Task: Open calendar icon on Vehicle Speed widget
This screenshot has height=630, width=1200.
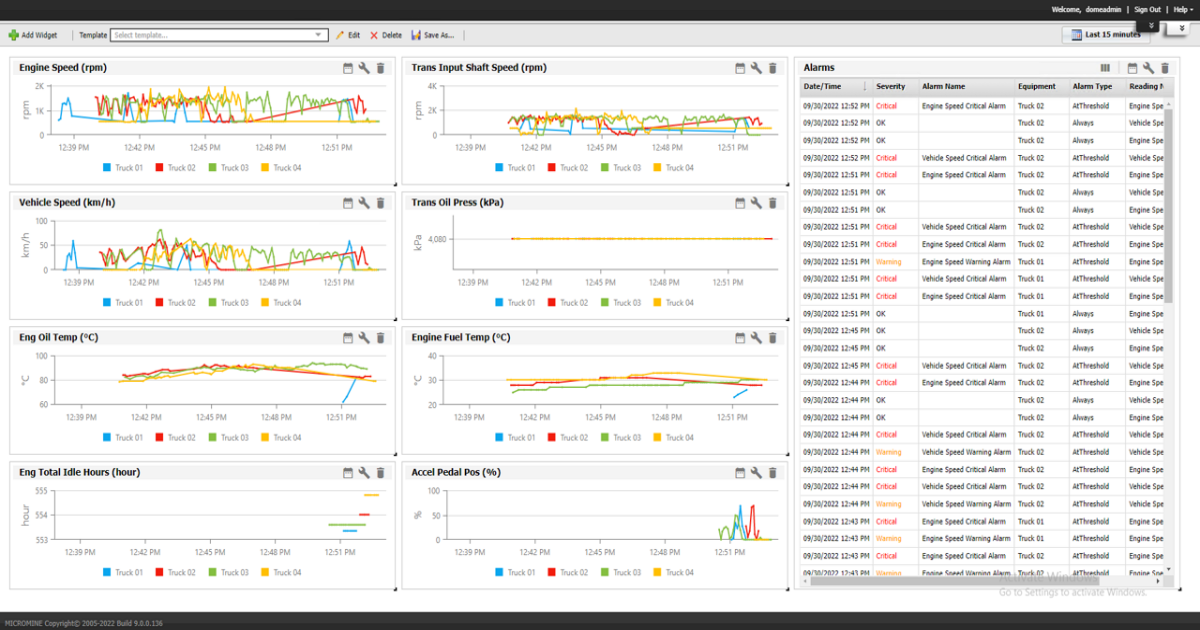Action: coord(348,203)
